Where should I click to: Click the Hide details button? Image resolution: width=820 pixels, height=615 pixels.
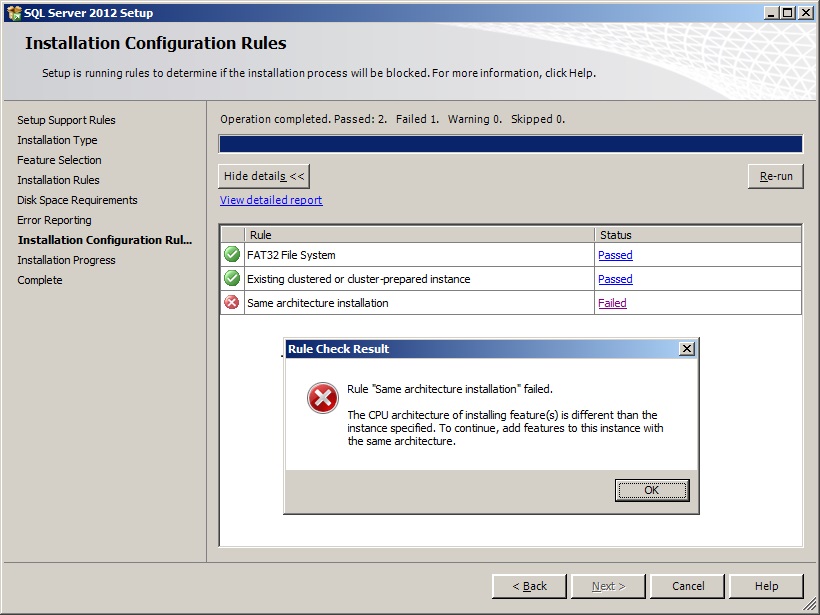pos(264,176)
